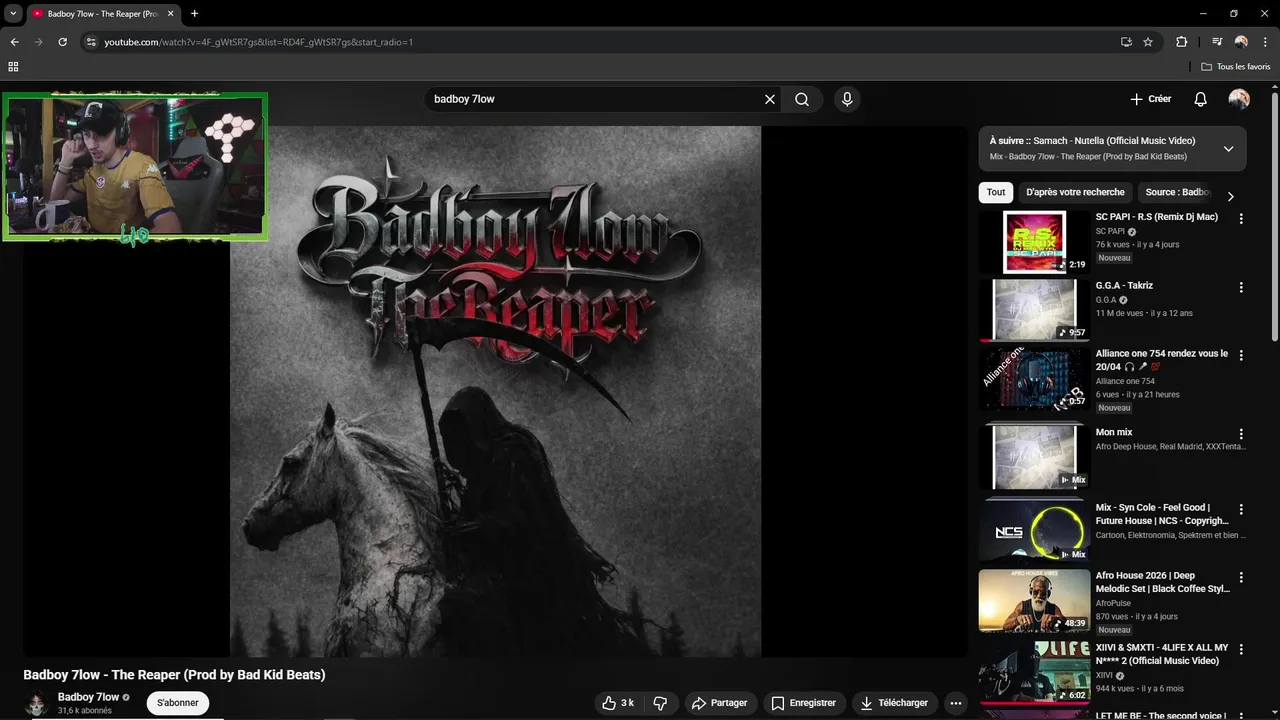Viewport: 1280px width, 720px height.
Task: Open options for Mon mix
Action: tap(1241, 434)
